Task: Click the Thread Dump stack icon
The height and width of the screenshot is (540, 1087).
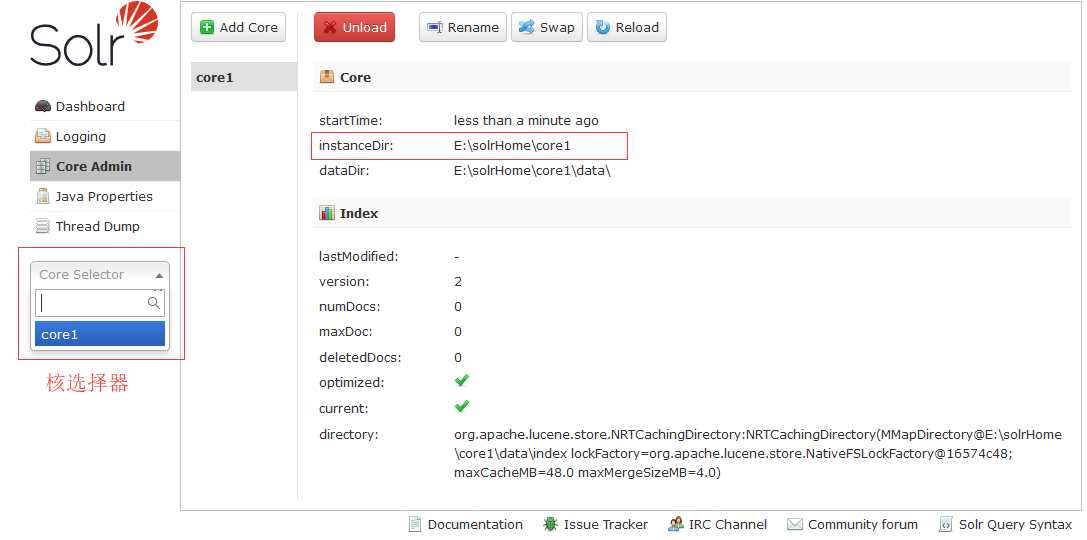Action: (x=43, y=226)
